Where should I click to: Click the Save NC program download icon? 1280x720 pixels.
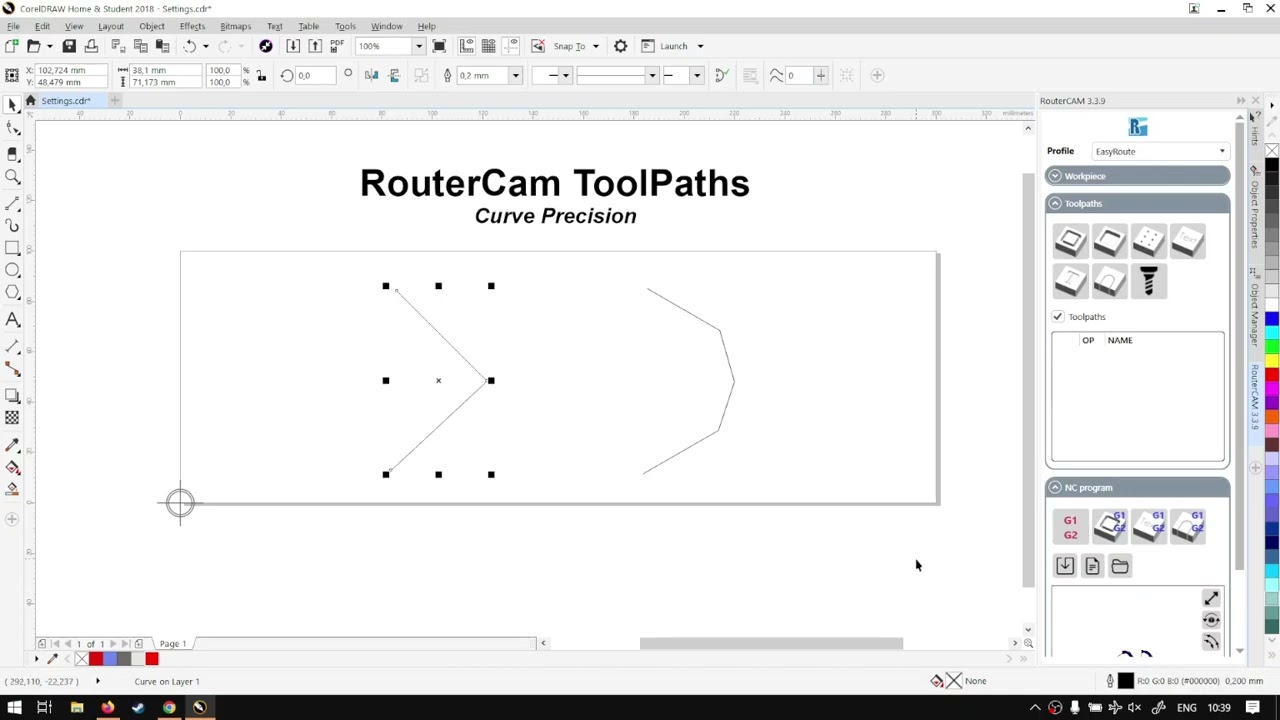1065,566
